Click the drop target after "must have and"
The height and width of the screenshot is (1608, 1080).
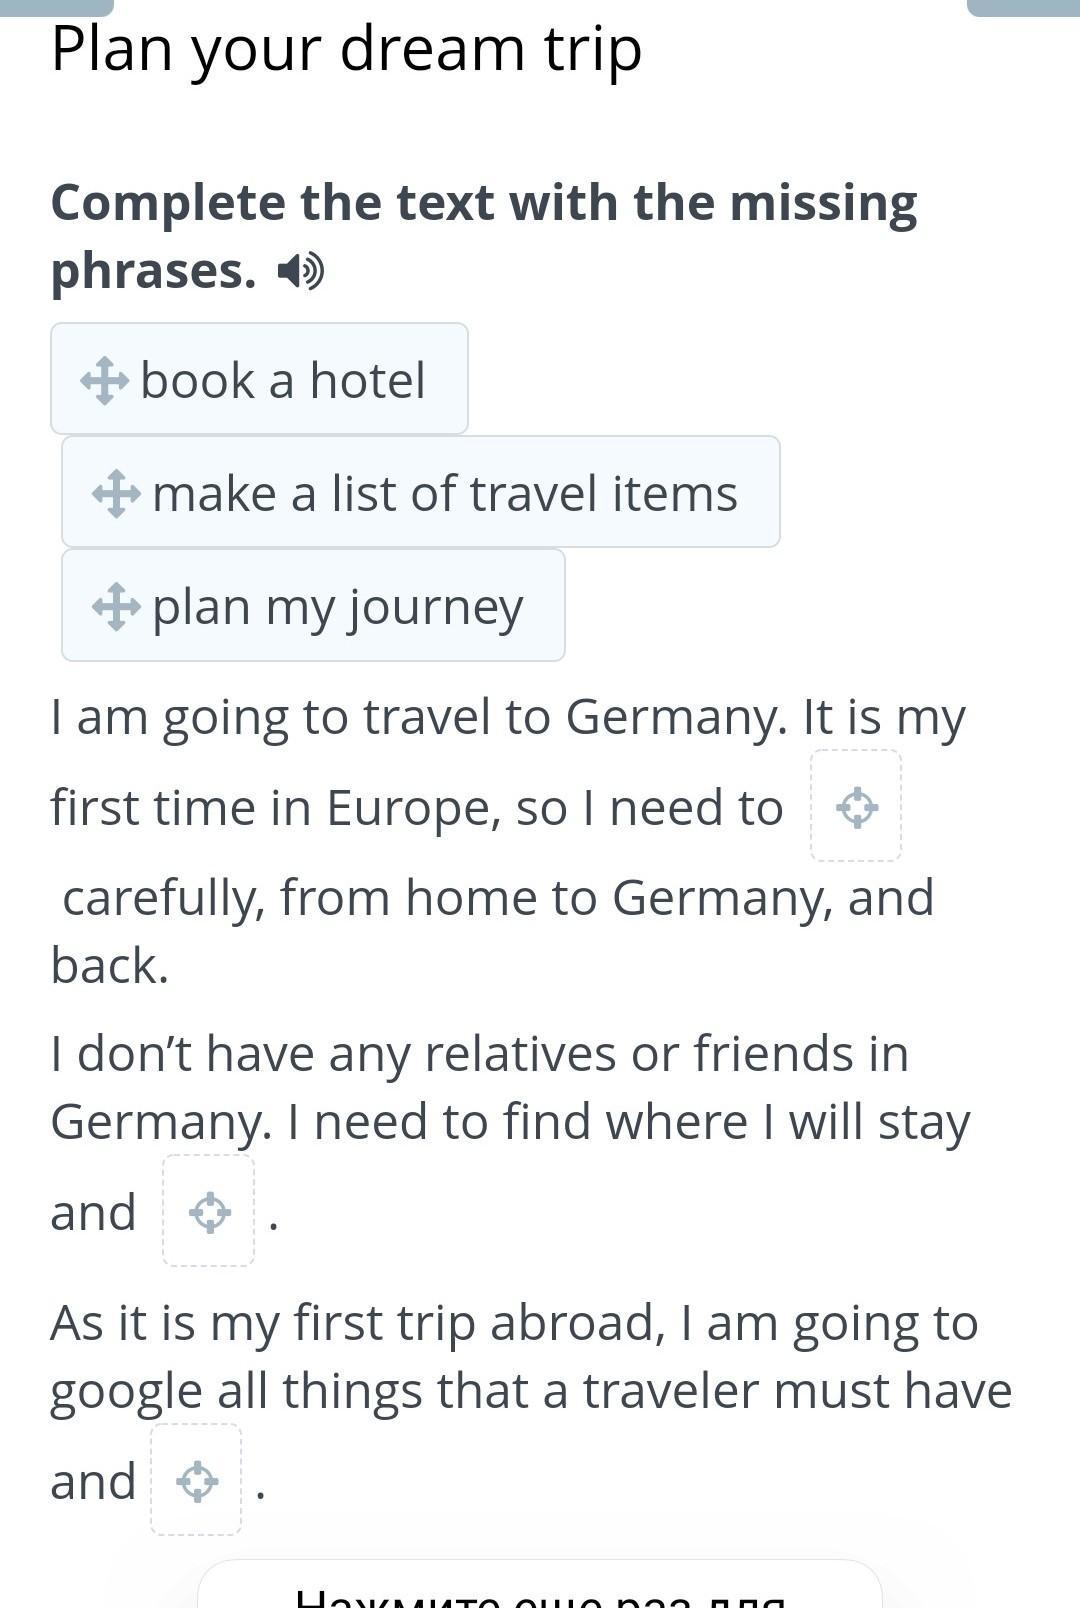[x=197, y=1481]
